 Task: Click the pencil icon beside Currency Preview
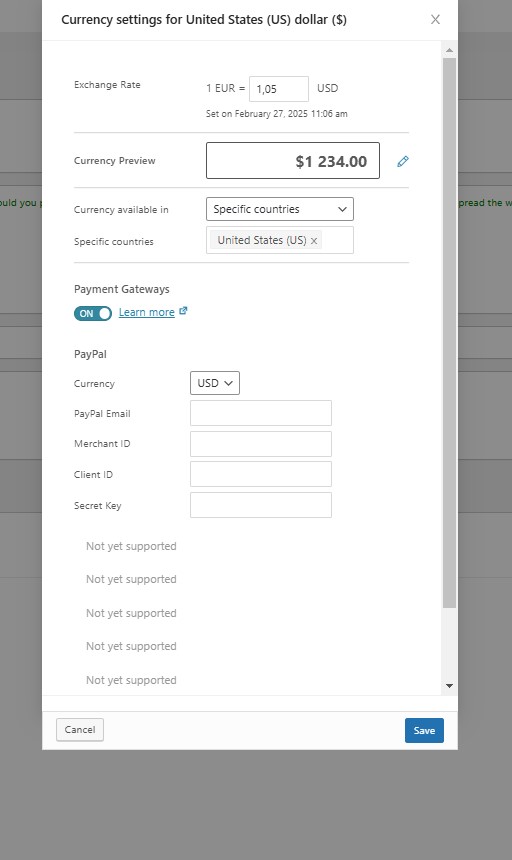pos(403,161)
